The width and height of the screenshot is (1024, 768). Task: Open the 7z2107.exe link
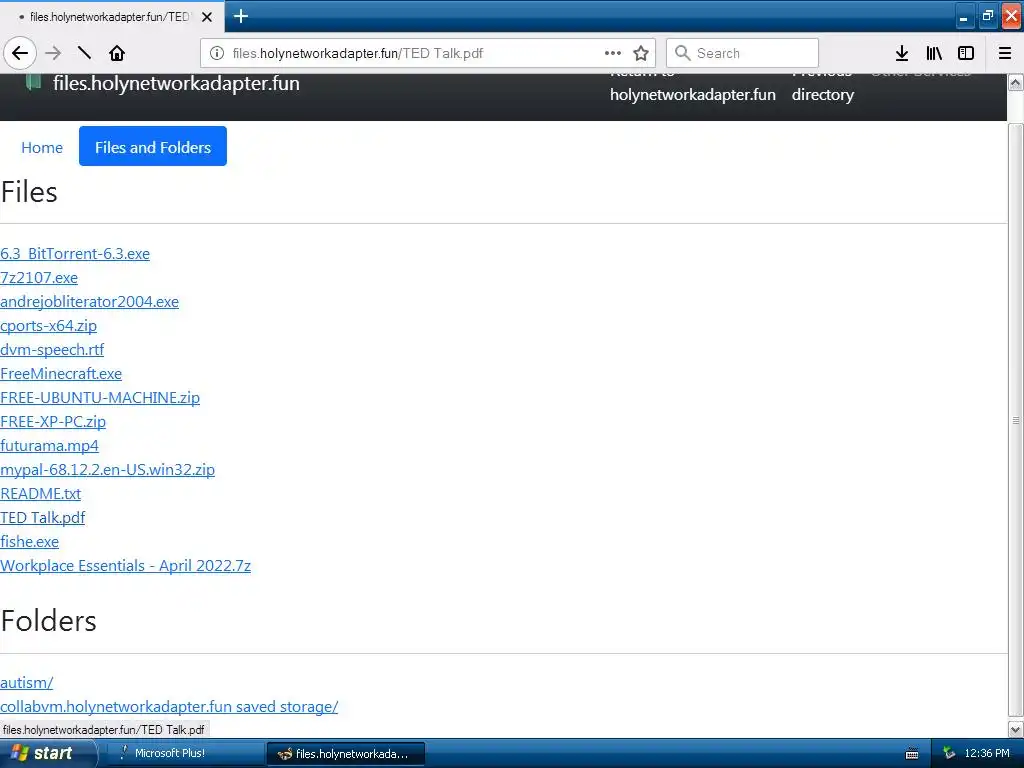(x=39, y=278)
